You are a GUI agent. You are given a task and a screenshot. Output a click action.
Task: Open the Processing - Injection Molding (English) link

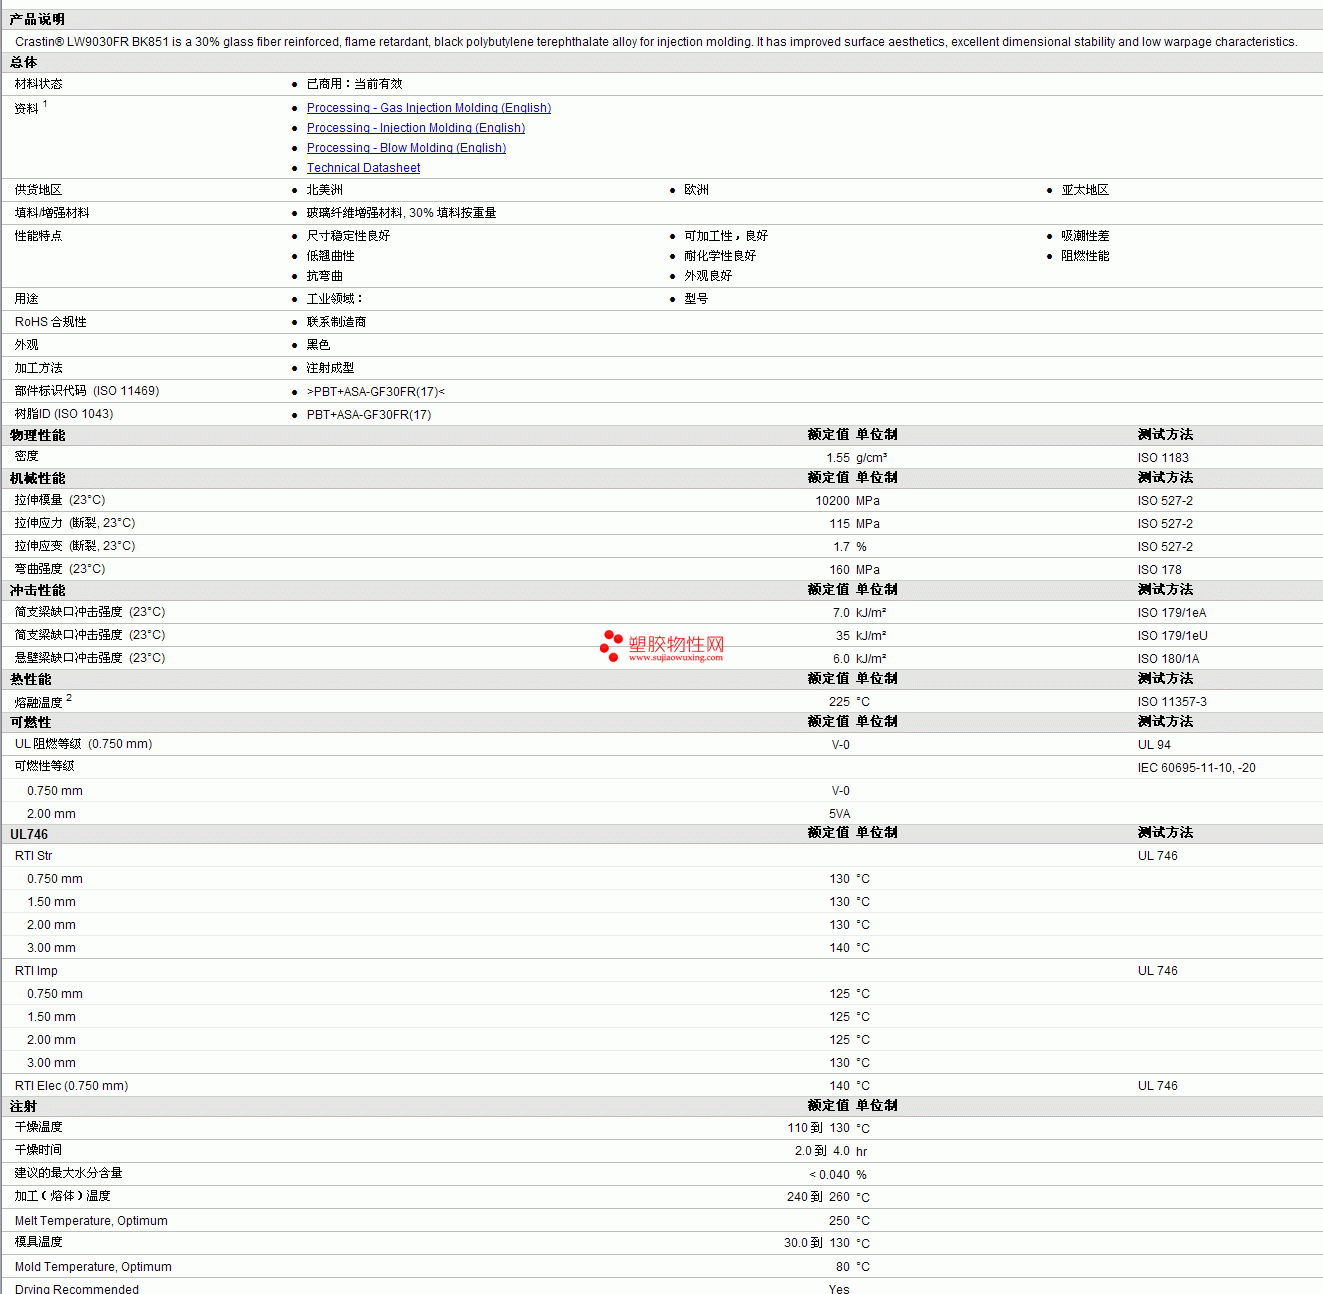pos(416,128)
